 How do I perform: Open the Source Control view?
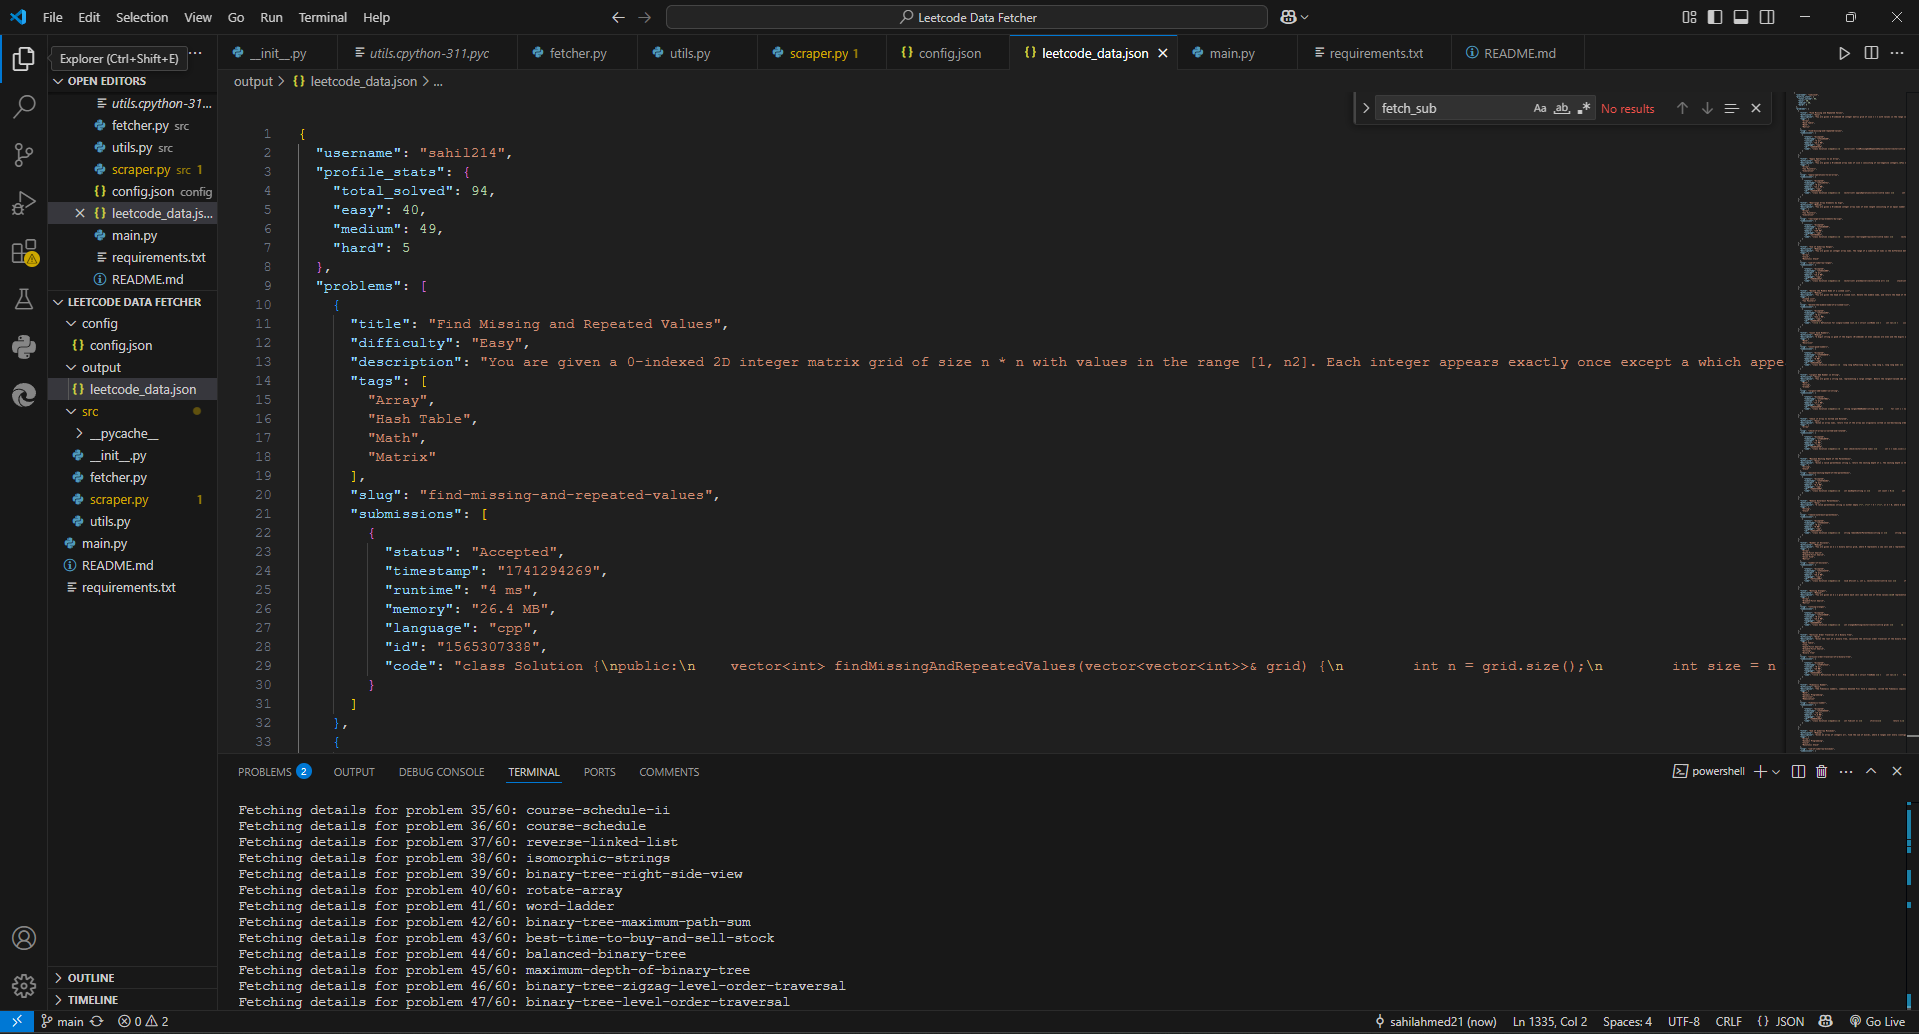(x=24, y=154)
